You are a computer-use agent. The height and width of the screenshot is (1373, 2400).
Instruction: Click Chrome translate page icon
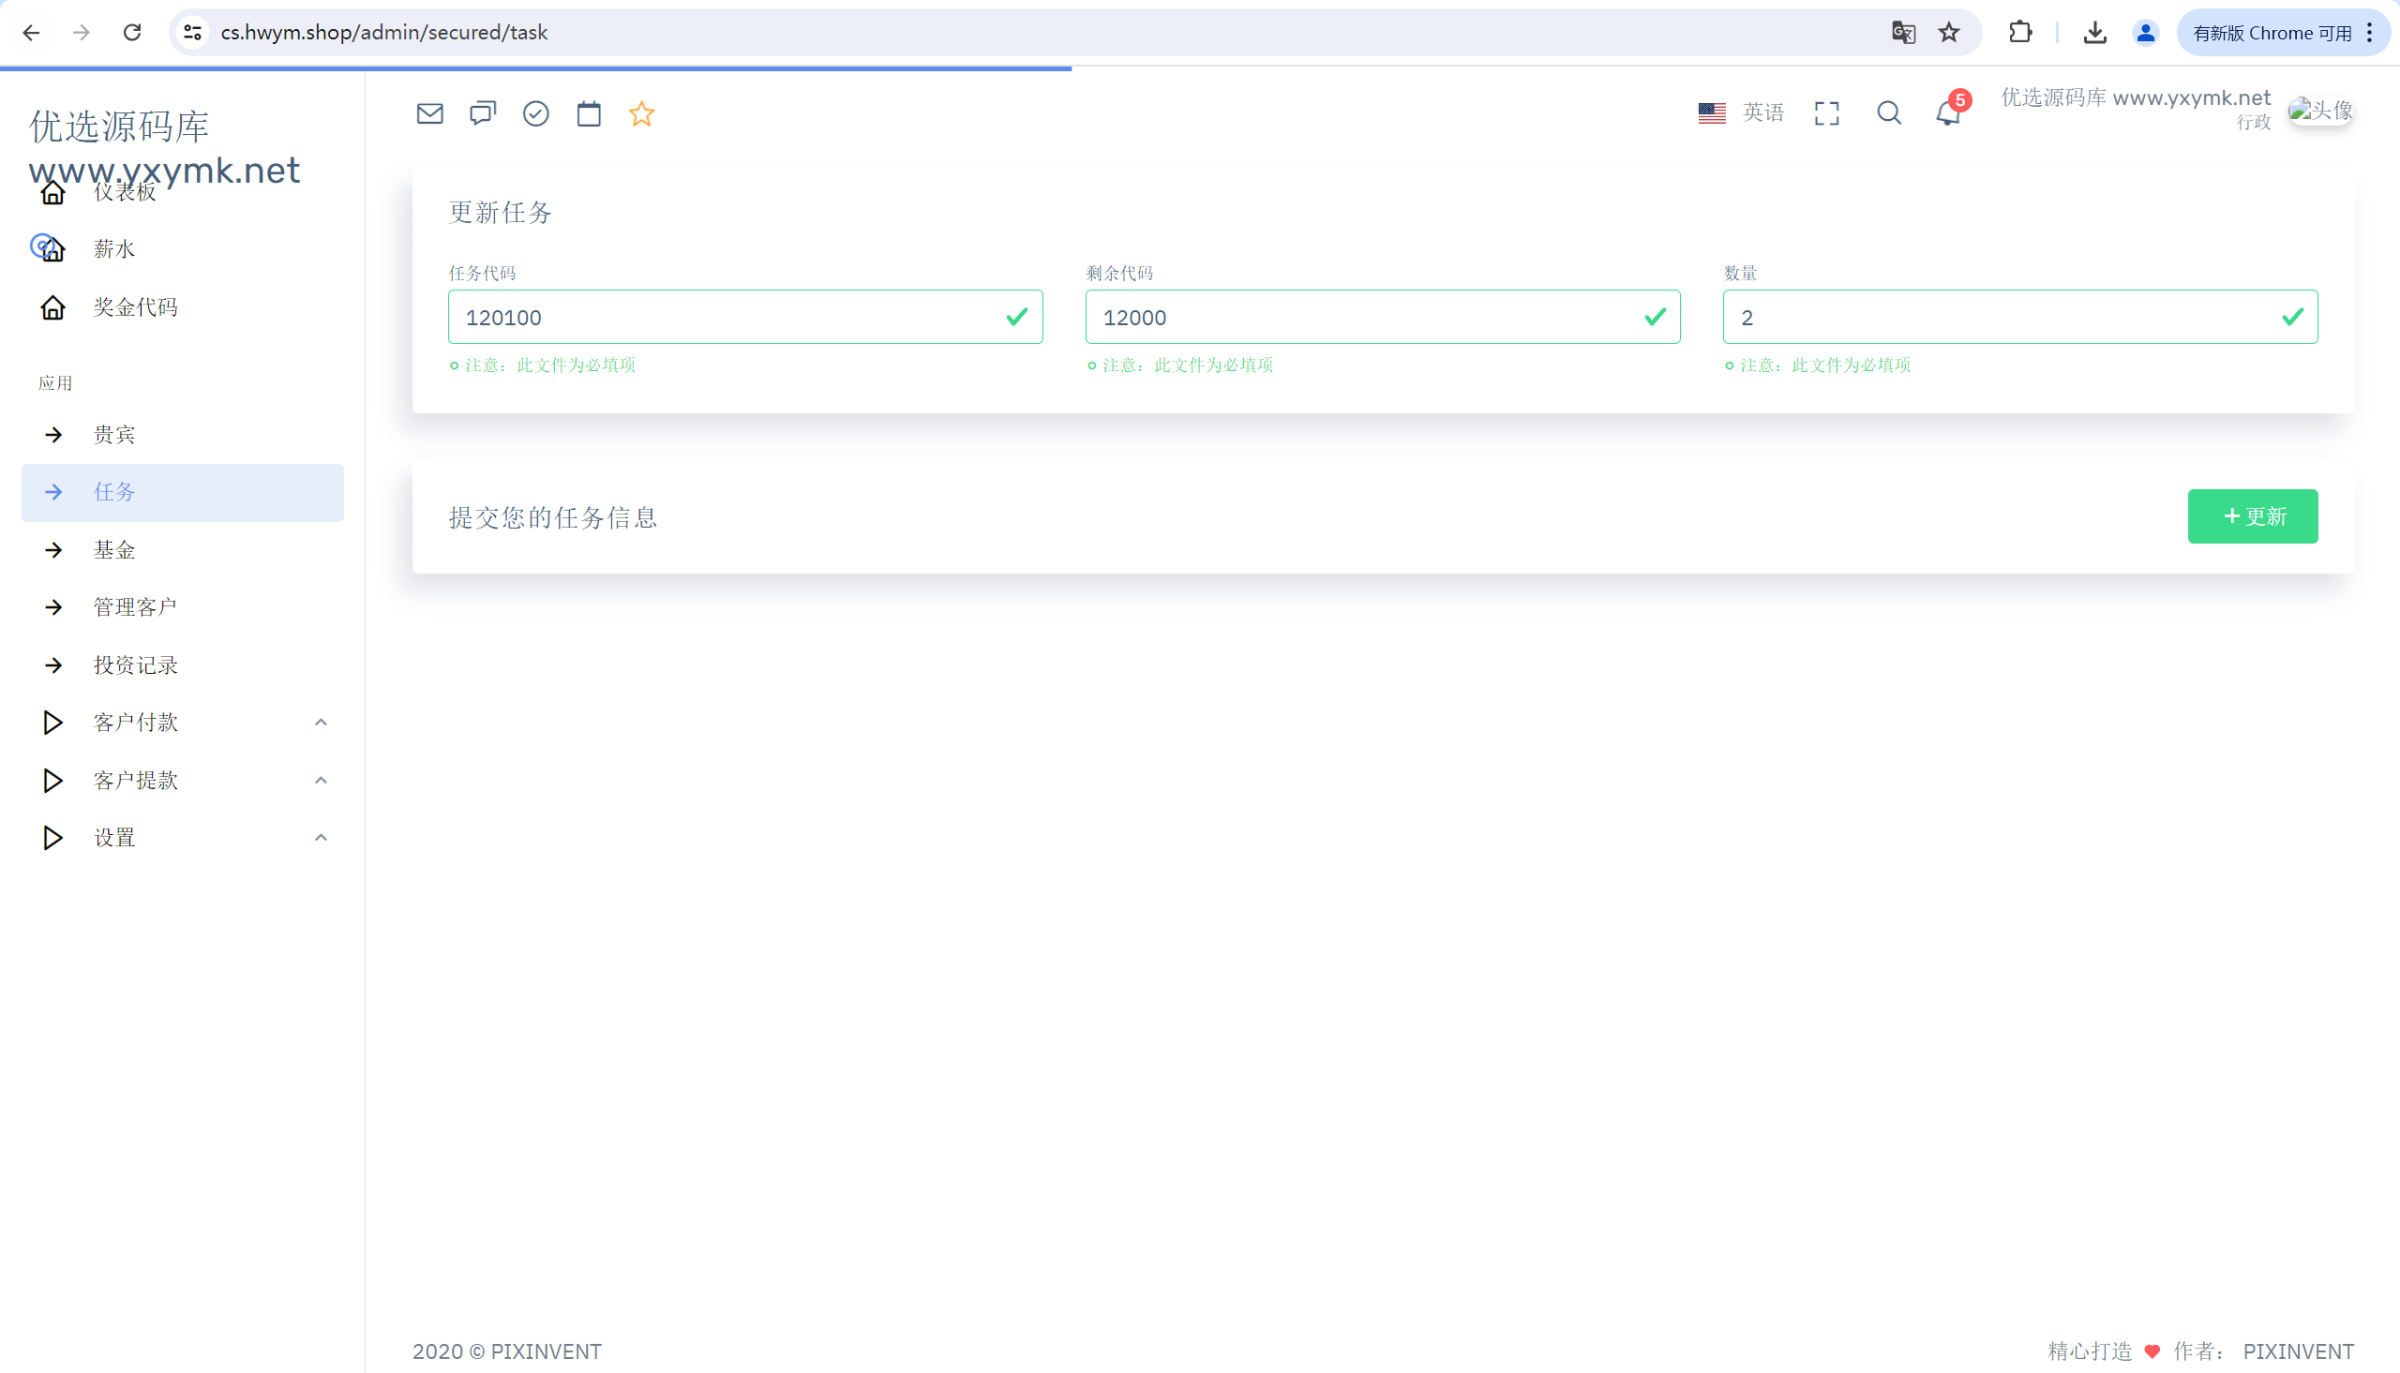[1903, 32]
